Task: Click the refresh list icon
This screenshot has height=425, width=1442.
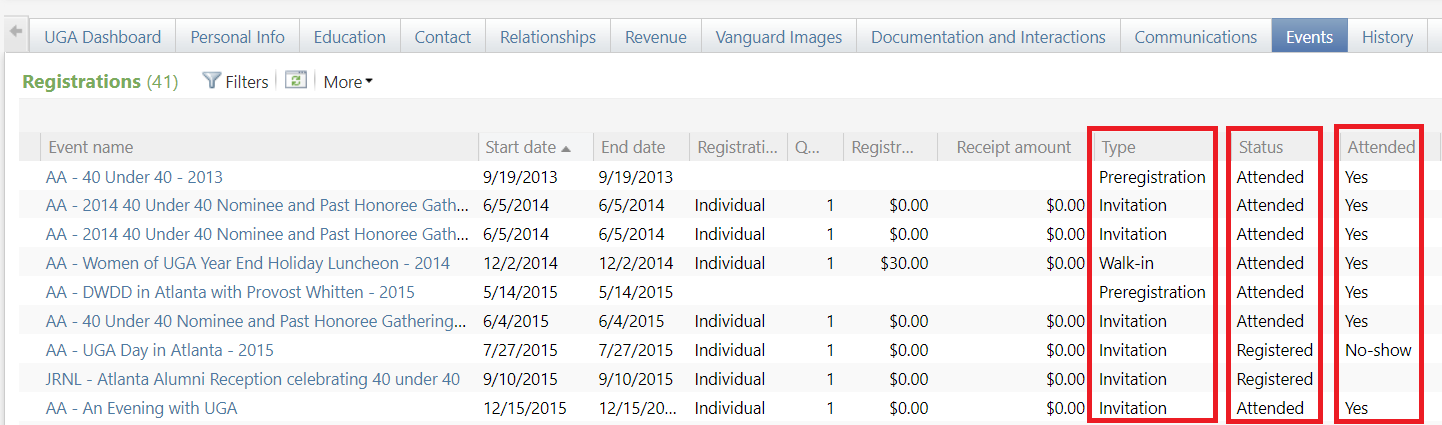Action: 295,81
